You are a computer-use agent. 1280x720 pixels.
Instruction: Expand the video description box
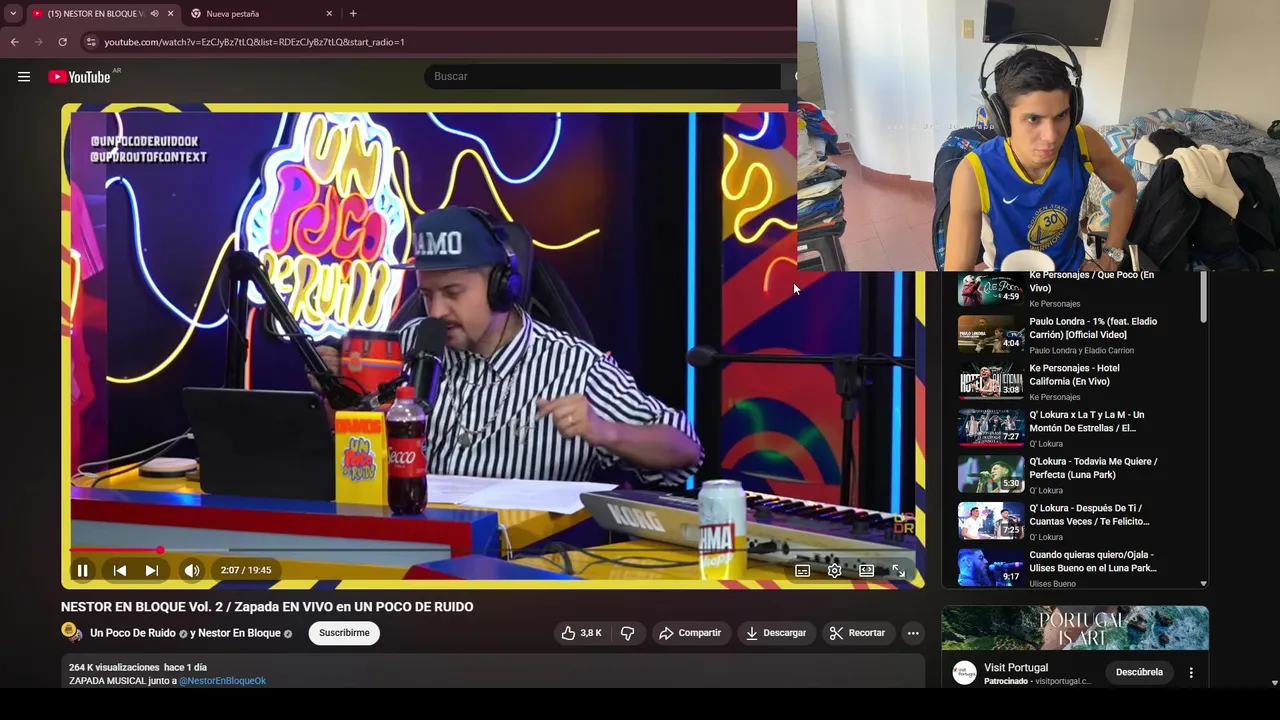[493, 671]
